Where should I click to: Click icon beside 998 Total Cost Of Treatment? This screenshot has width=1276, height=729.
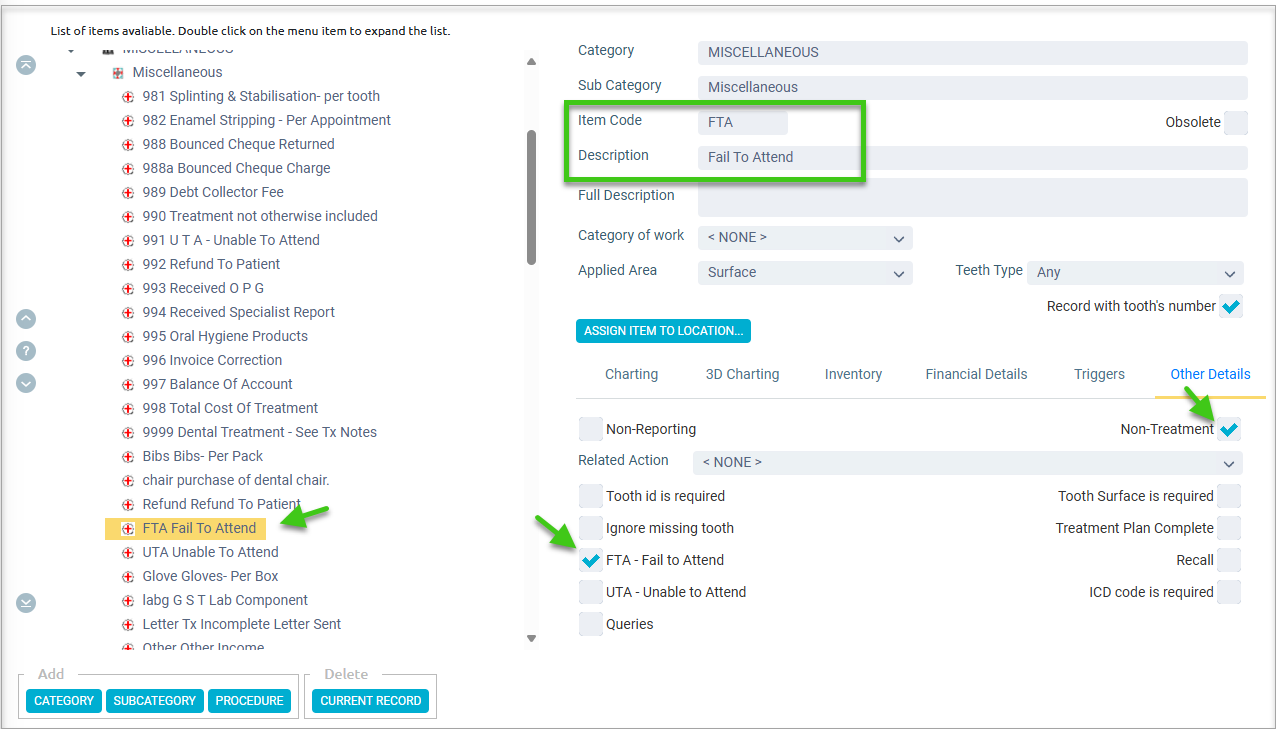(x=128, y=409)
